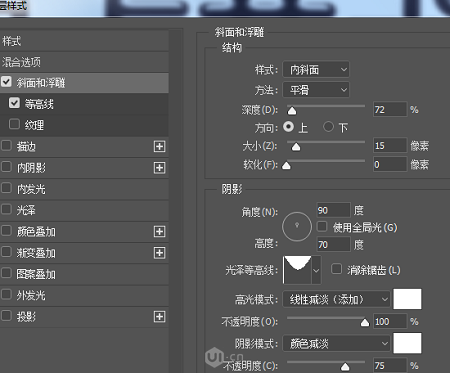Click the 深度 (D) slider handle
This screenshot has height=373, width=450.
coord(292,111)
